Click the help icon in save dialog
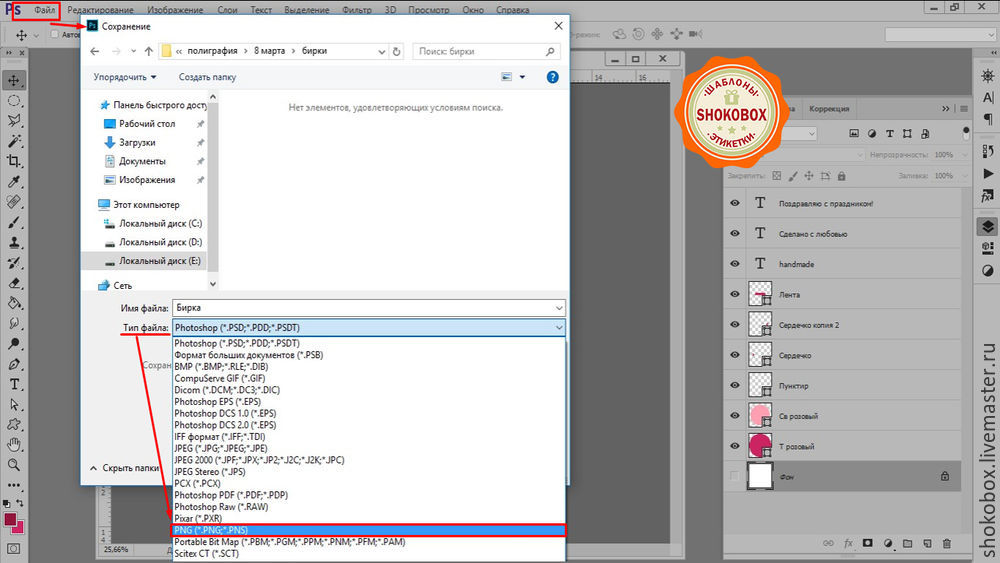This screenshot has height=563, width=1000. [552, 76]
